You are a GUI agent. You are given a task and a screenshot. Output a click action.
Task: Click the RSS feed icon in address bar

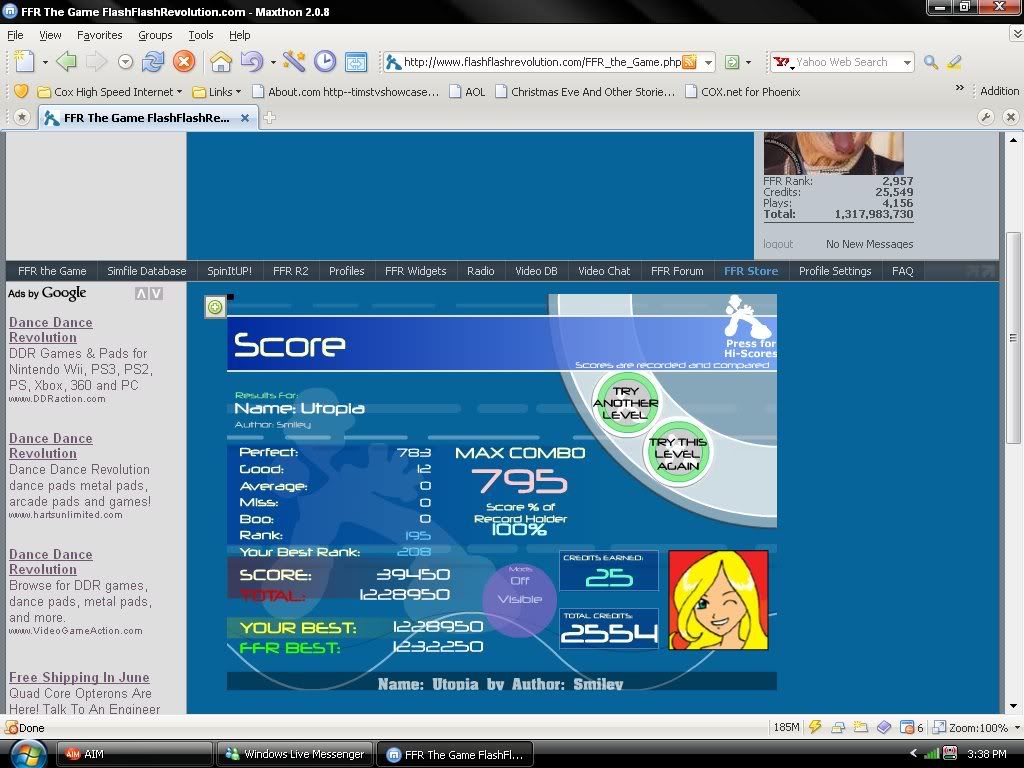pyautogui.click(x=689, y=62)
